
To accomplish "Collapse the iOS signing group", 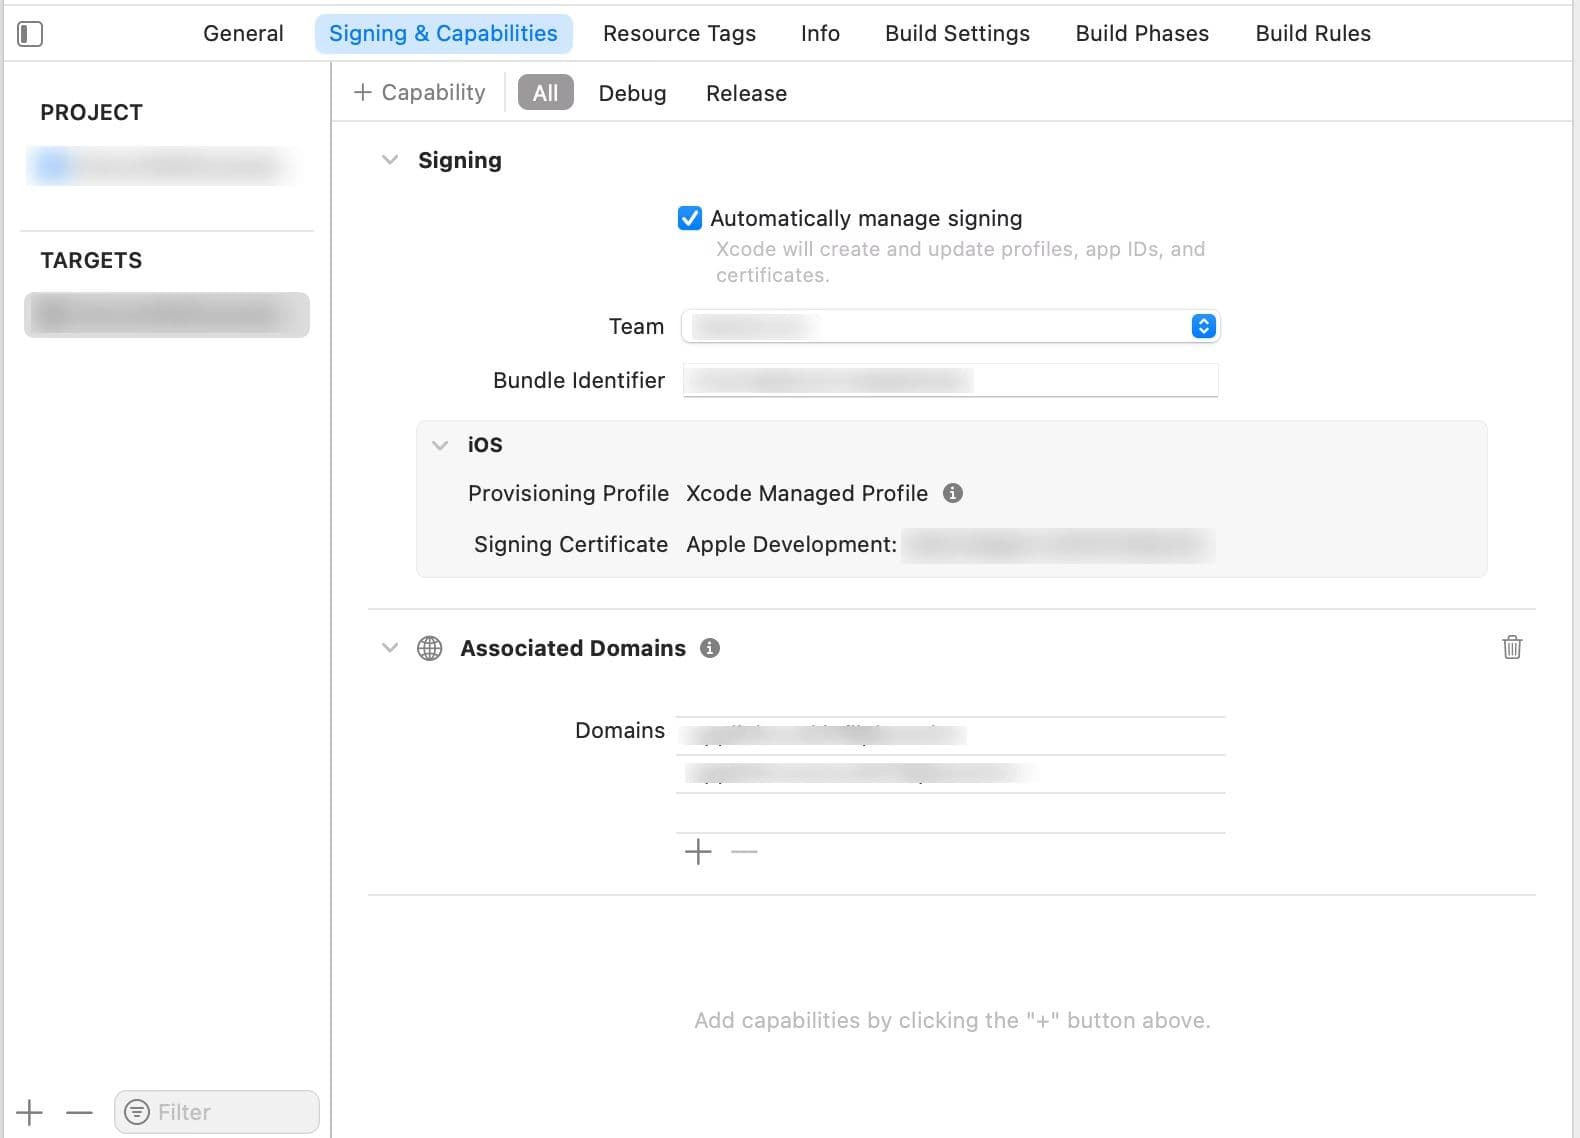I will coord(440,445).
